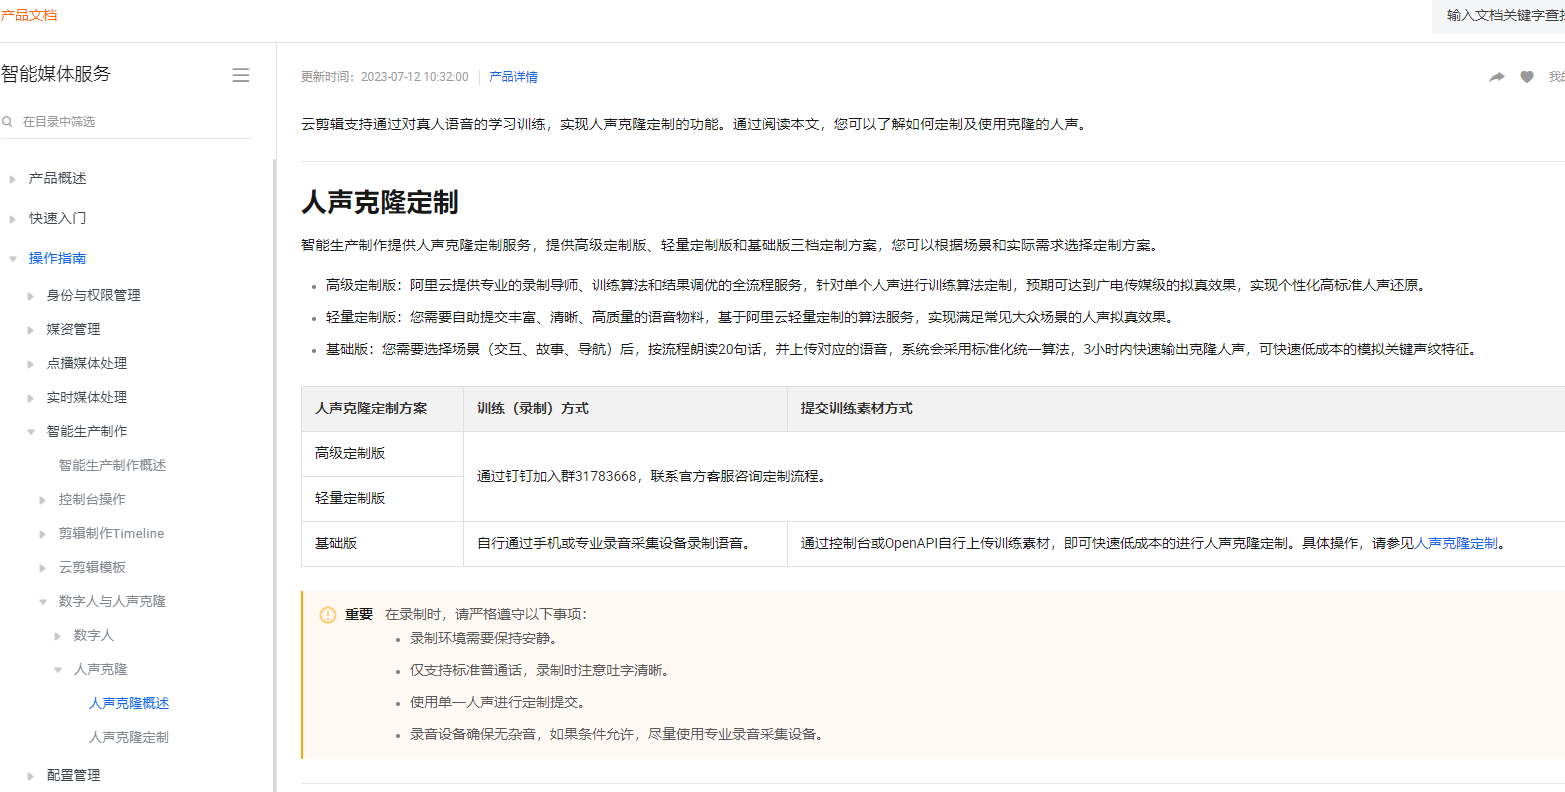Click the 高级定制版 table cell
The height and width of the screenshot is (792, 1565).
tap(382, 454)
